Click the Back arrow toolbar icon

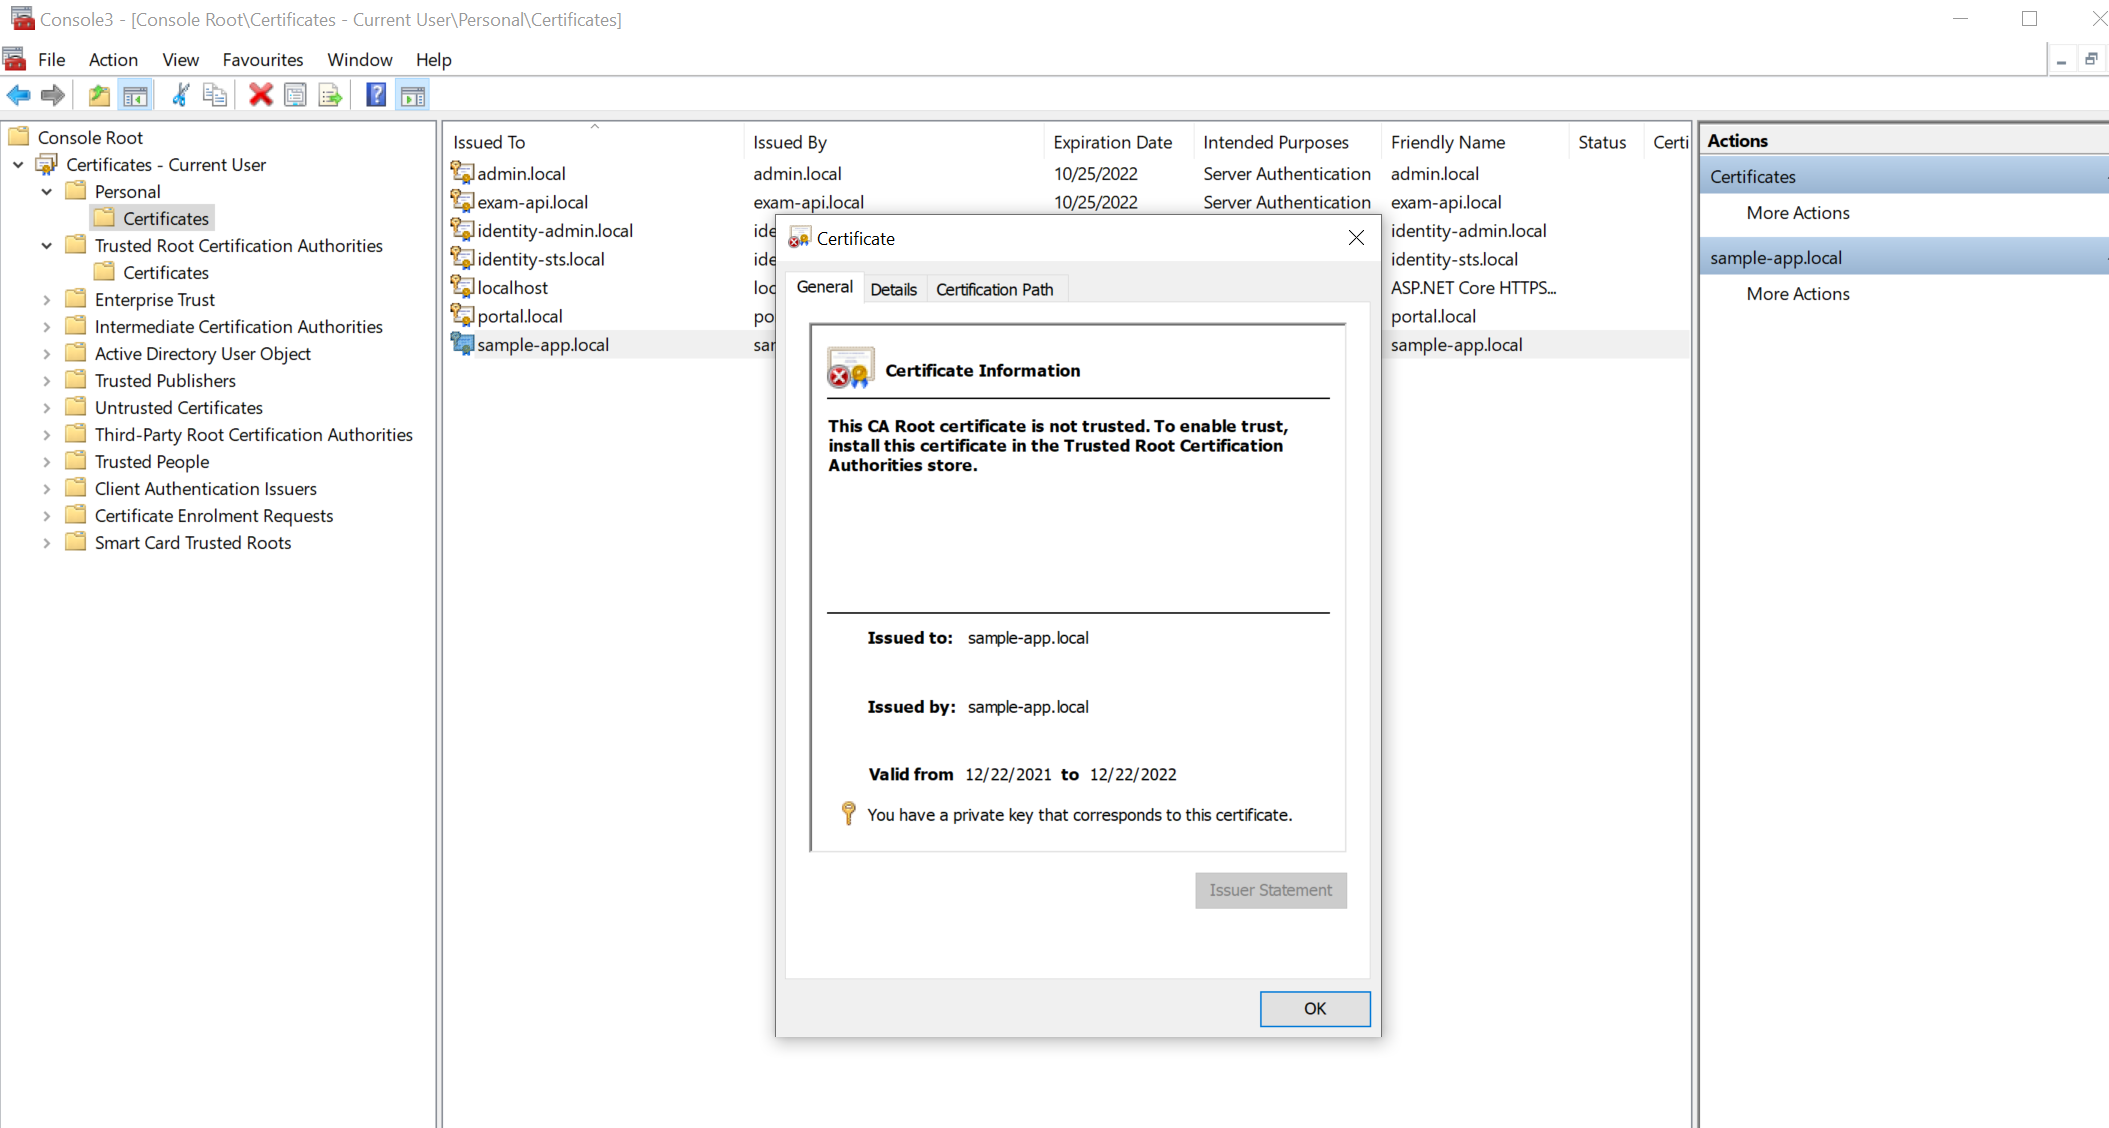[18, 96]
